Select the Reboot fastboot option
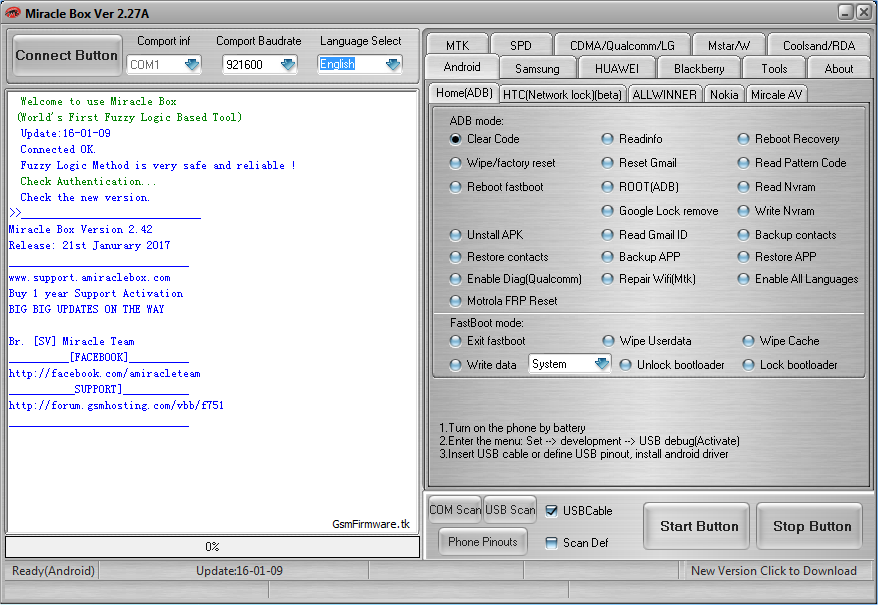Viewport: 878px width, 605px height. pyautogui.click(x=455, y=187)
